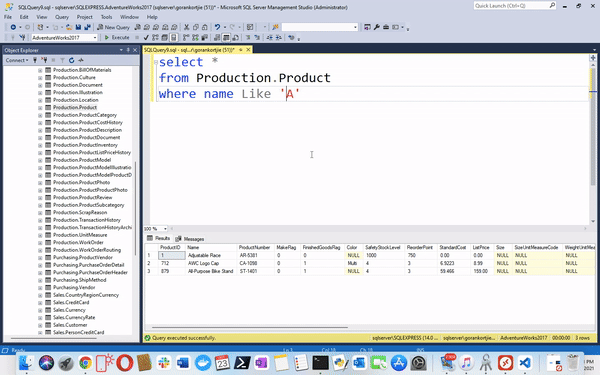Select Sales.CreditCard in the tree
The image size is (600, 375).
click(71, 302)
